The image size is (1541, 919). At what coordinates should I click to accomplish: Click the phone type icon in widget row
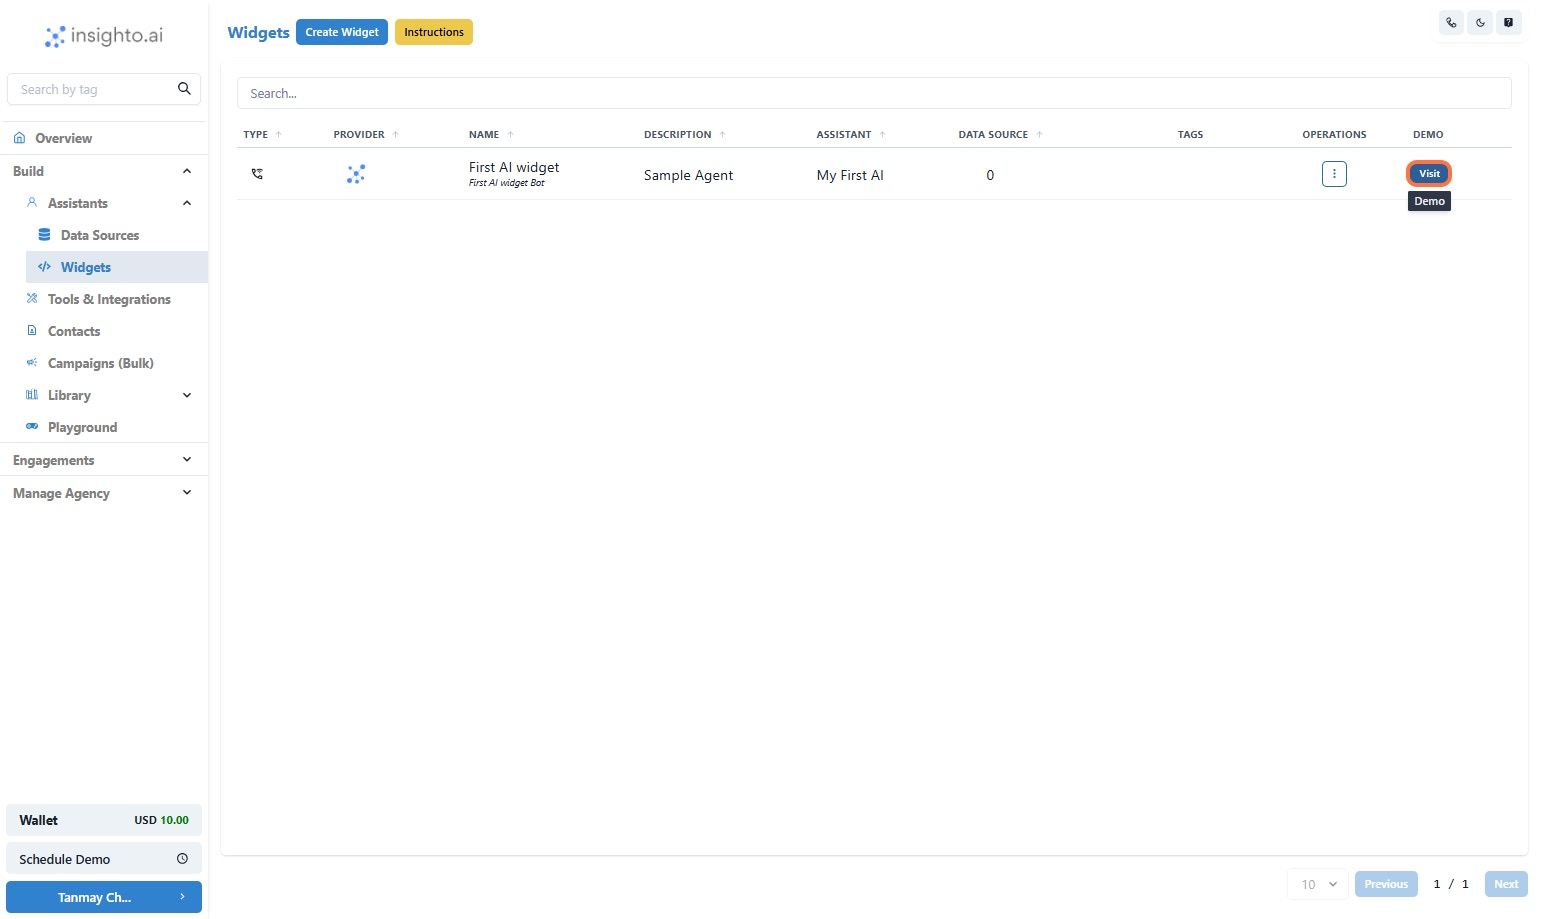coord(257,174)
